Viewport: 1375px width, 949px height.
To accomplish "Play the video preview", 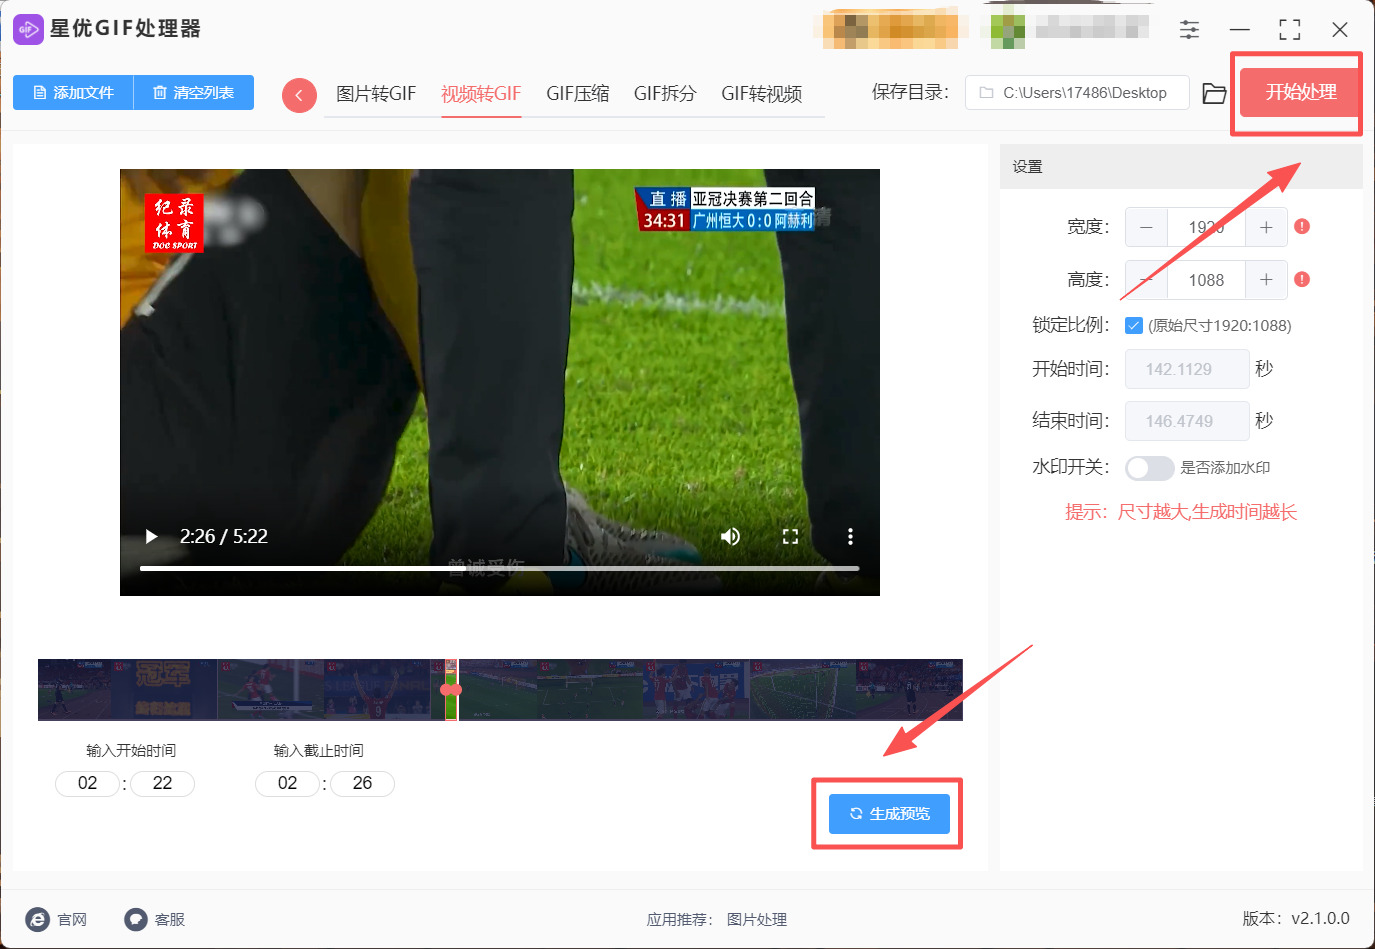I will 152,536.
